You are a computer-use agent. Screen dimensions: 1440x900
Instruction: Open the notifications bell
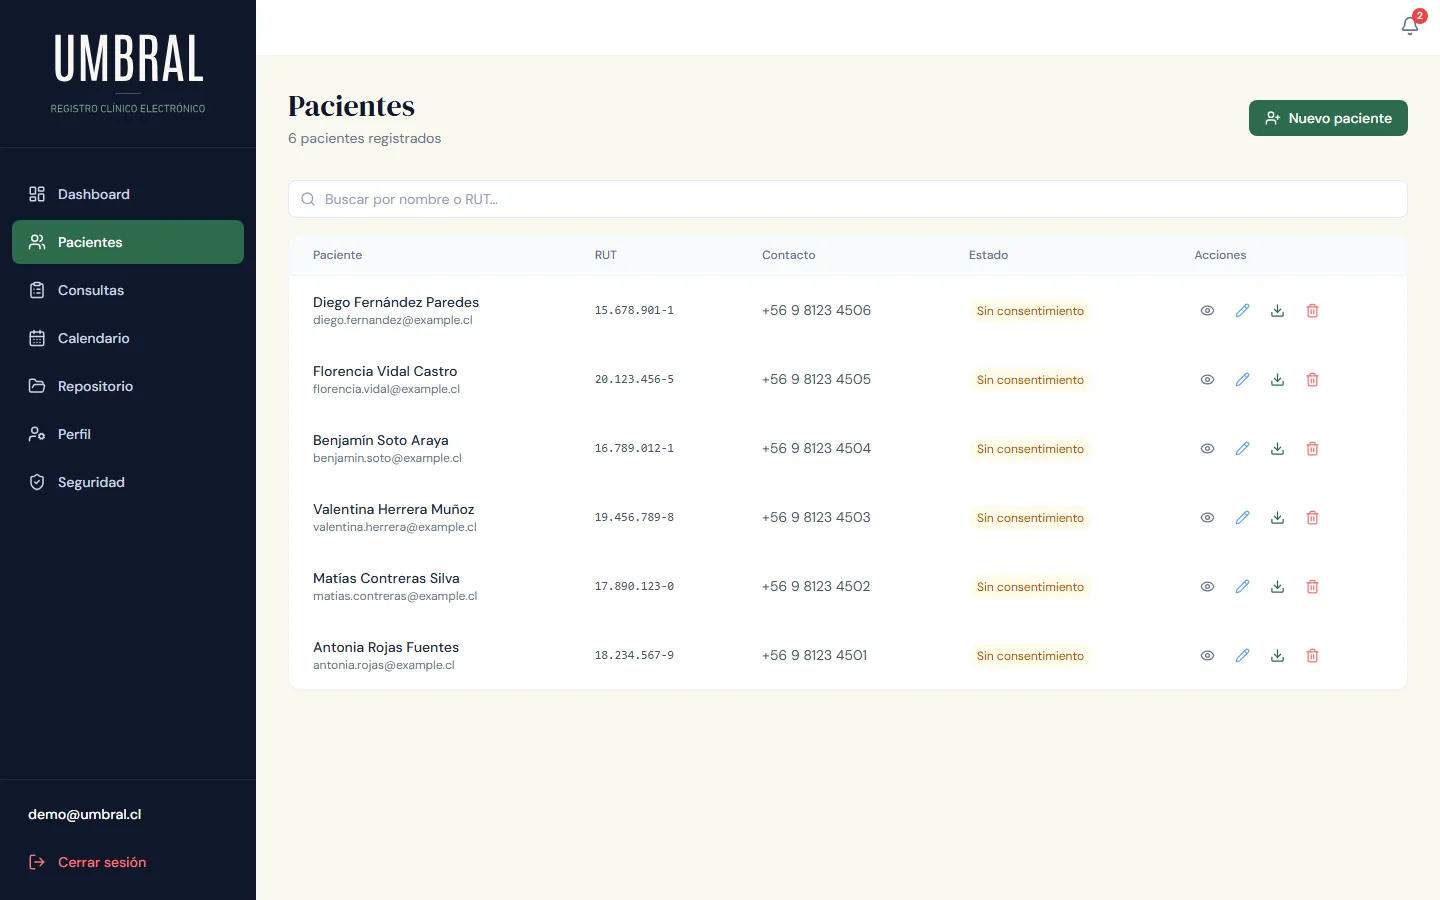pos(1410,26)
